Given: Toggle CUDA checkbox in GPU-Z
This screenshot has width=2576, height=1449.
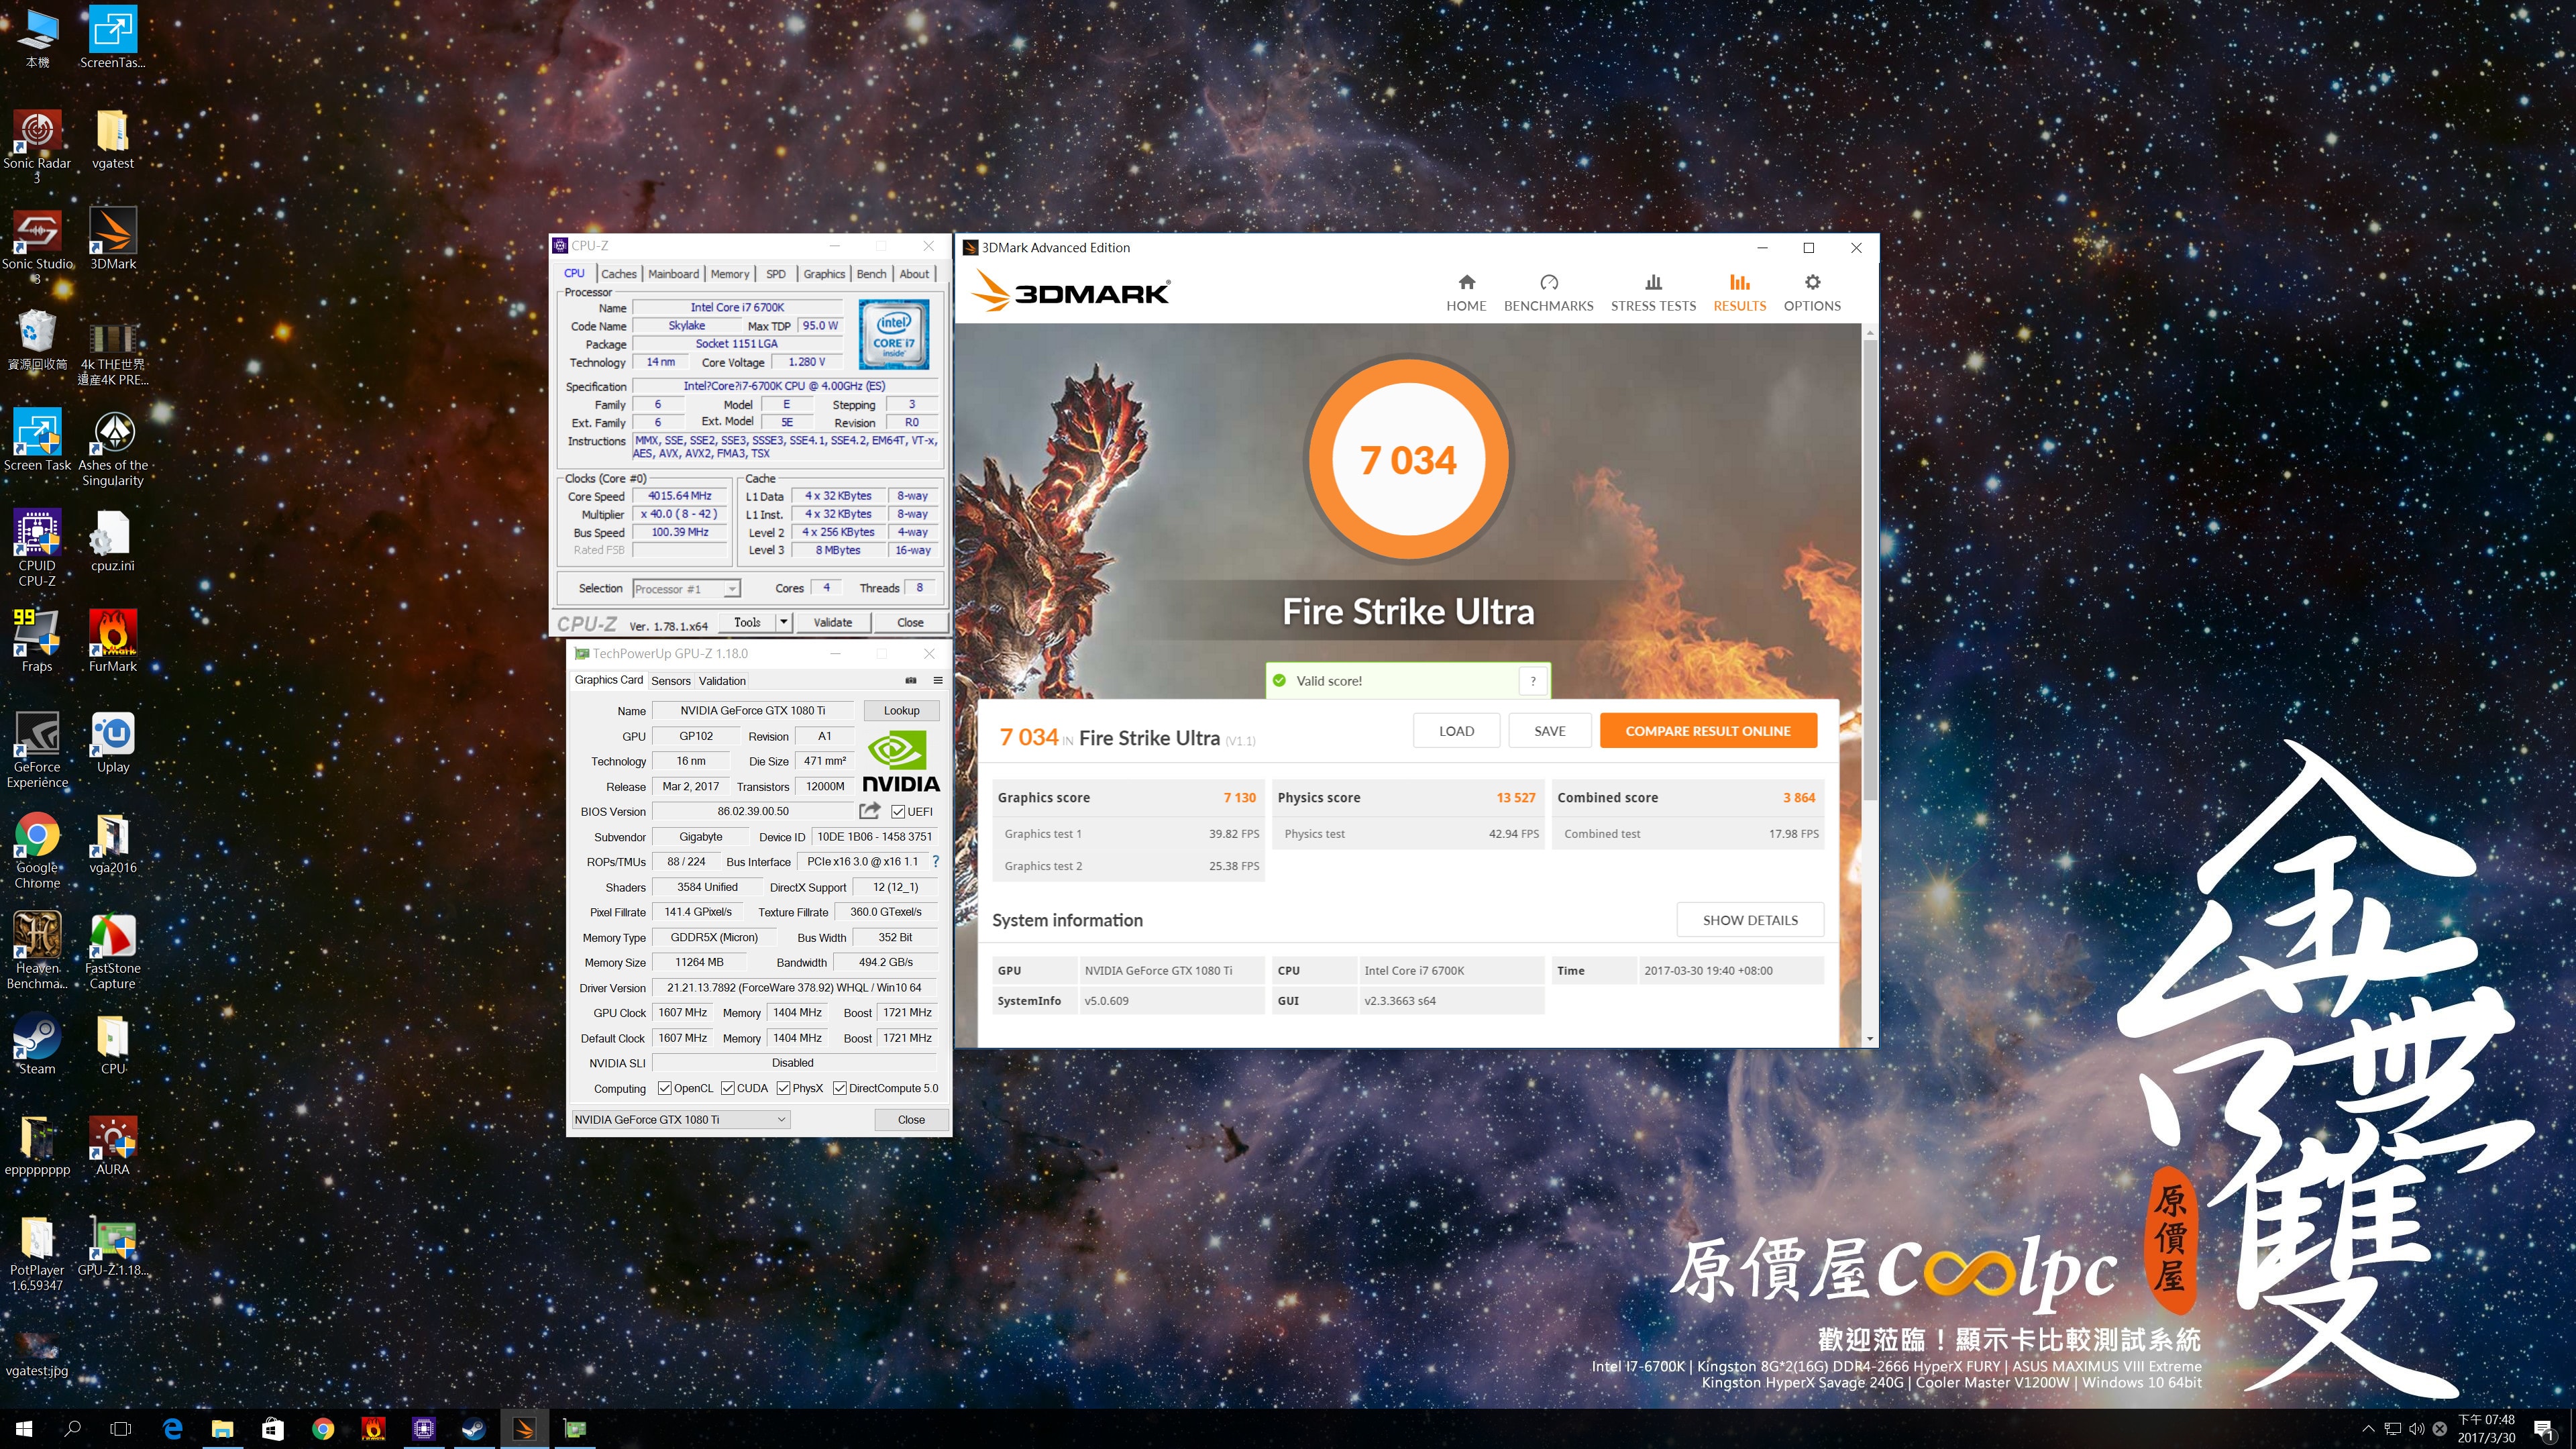Looking at the screenshot, I should [727, 1088].
